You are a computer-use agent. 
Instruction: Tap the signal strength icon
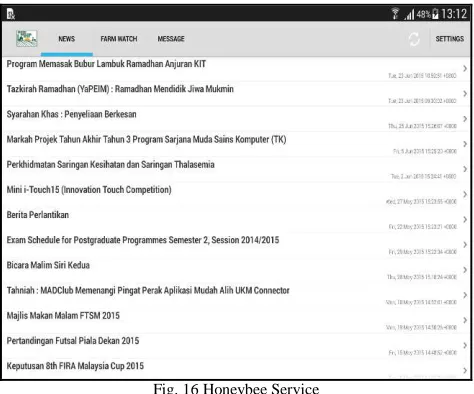(409, 14)
